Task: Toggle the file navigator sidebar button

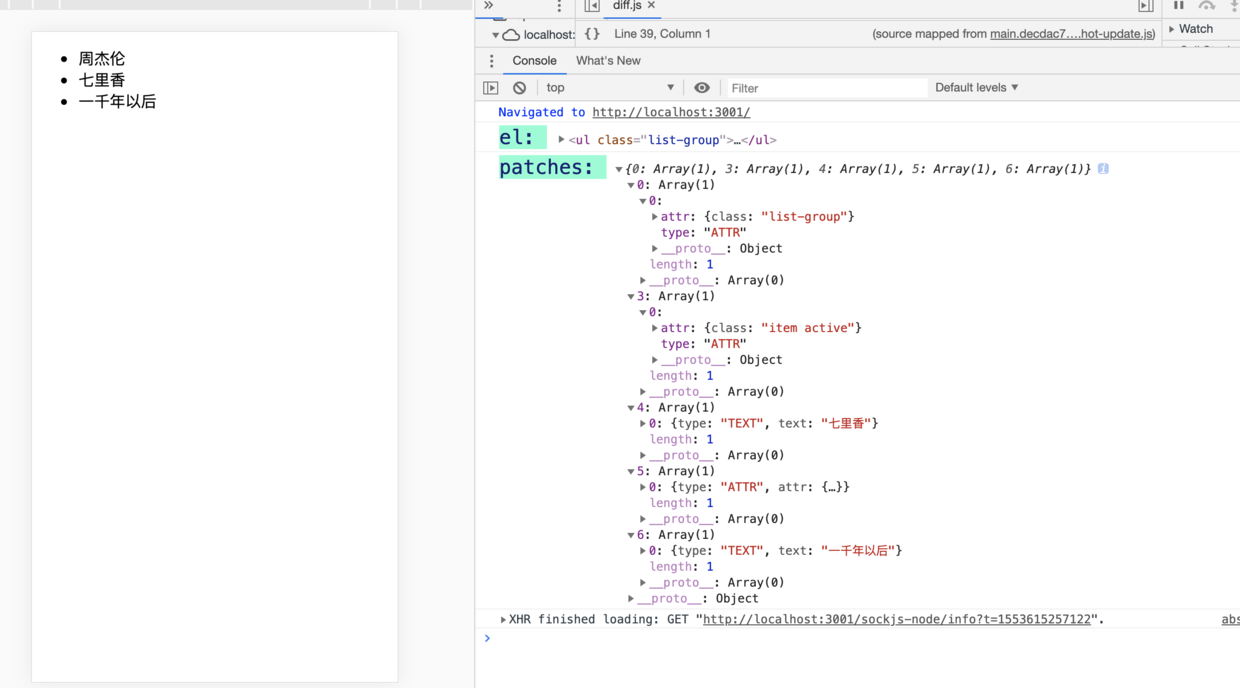Action: tap(592, 6)
